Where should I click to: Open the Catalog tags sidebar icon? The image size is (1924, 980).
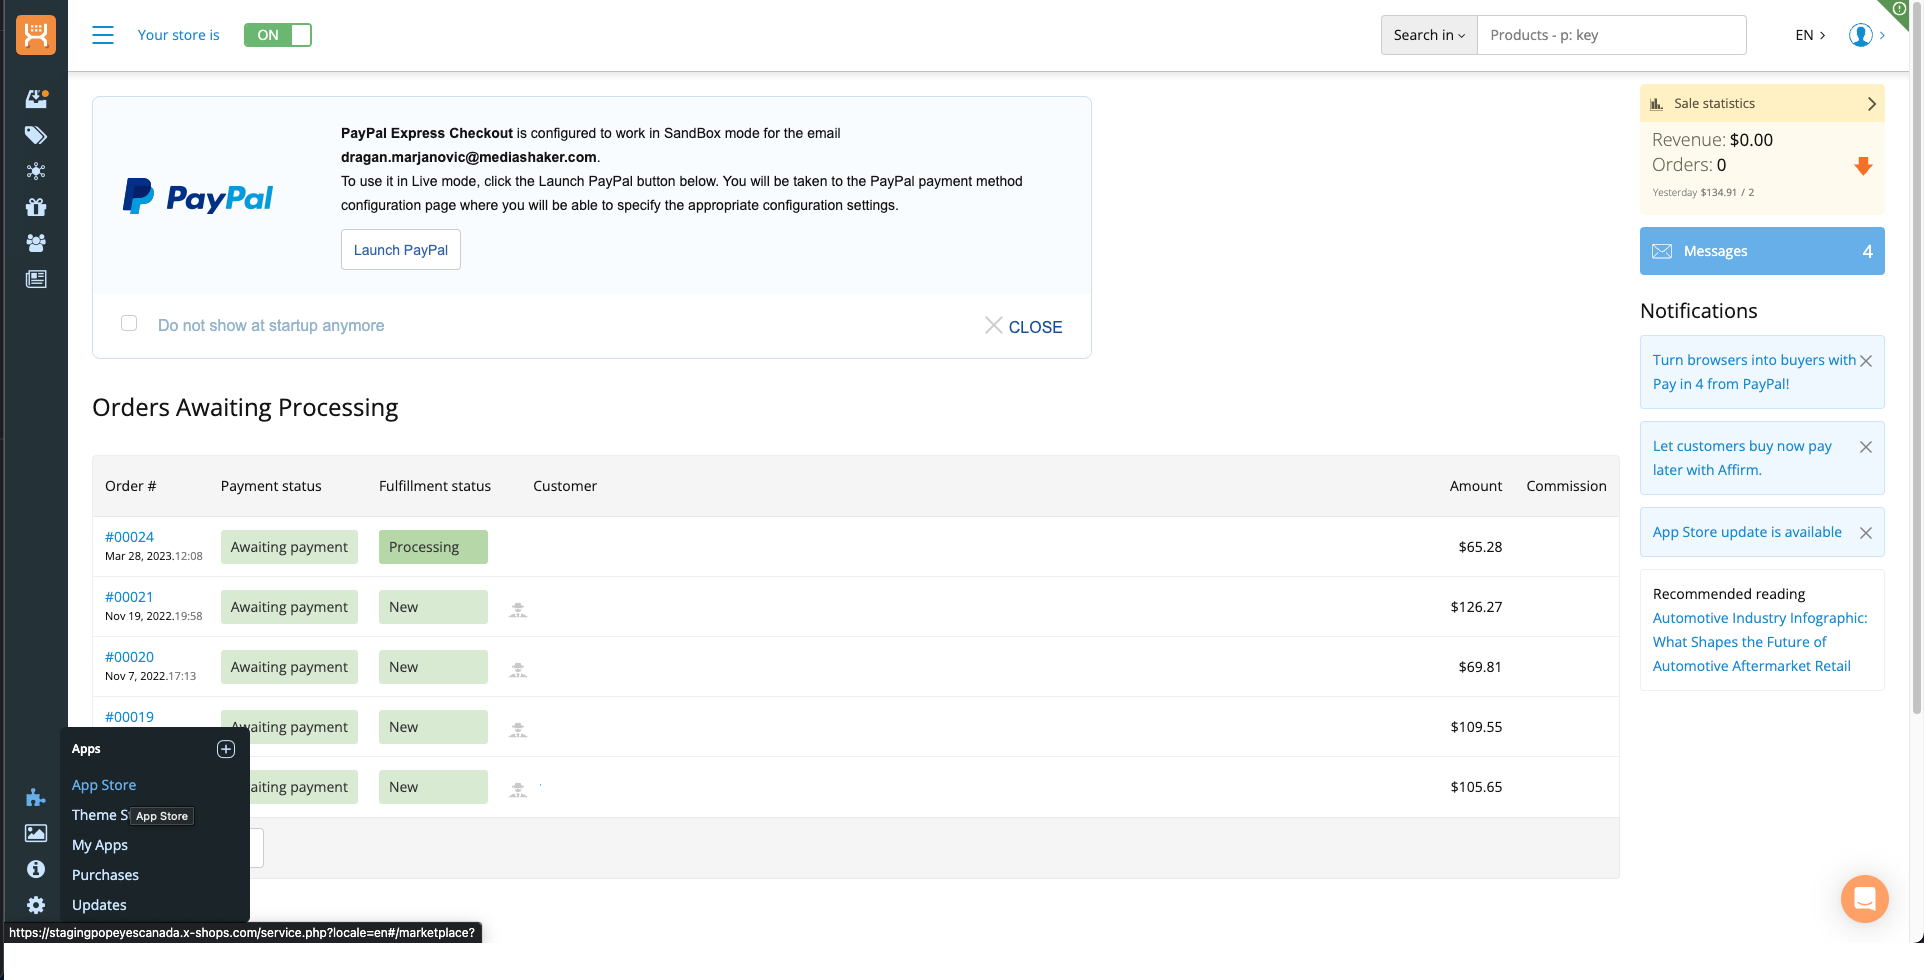pyautogui.click(x=36, y=135)
